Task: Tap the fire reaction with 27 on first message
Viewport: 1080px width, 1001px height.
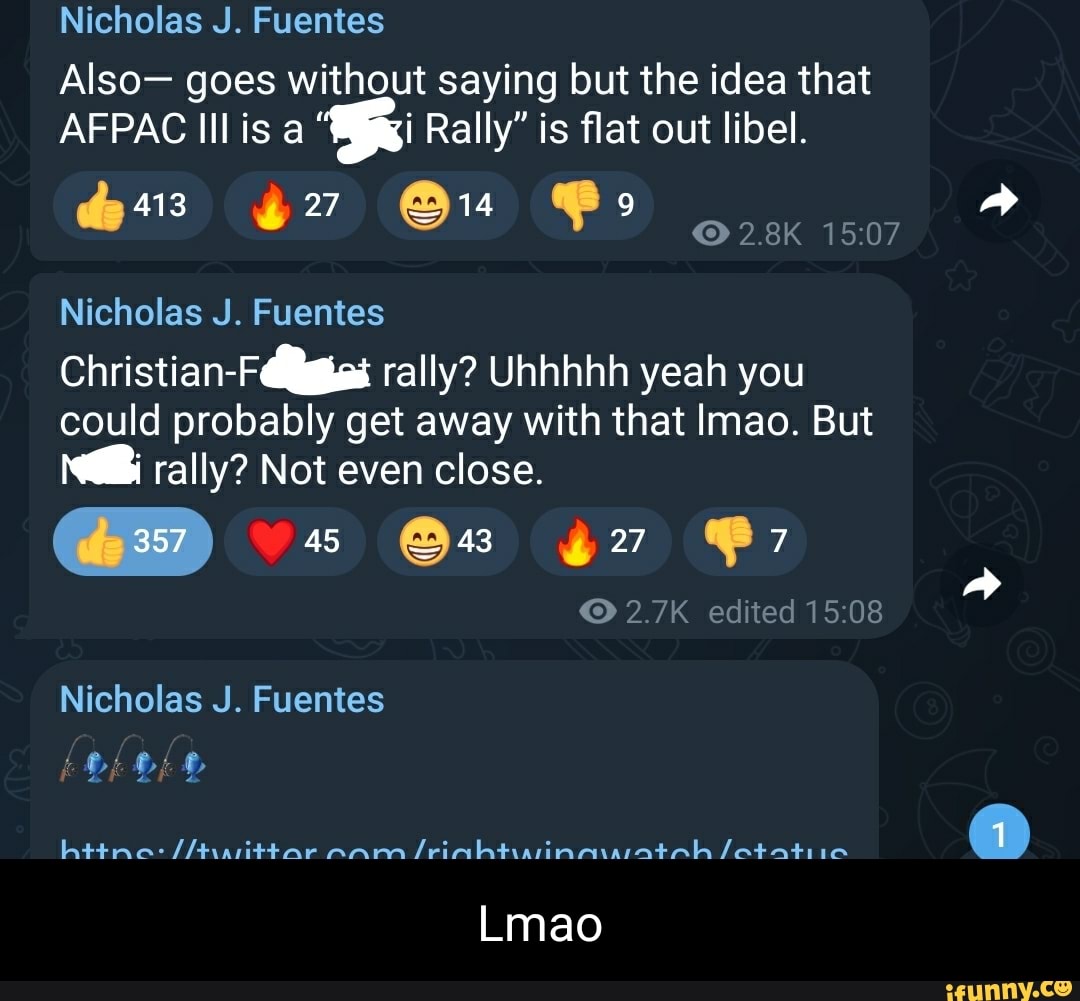Action: pos(295,205)
